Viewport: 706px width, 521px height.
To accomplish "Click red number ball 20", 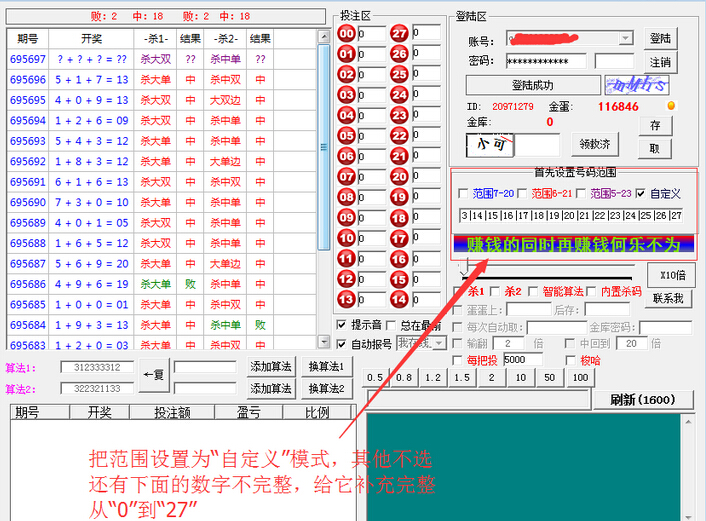I will [399, 177].
